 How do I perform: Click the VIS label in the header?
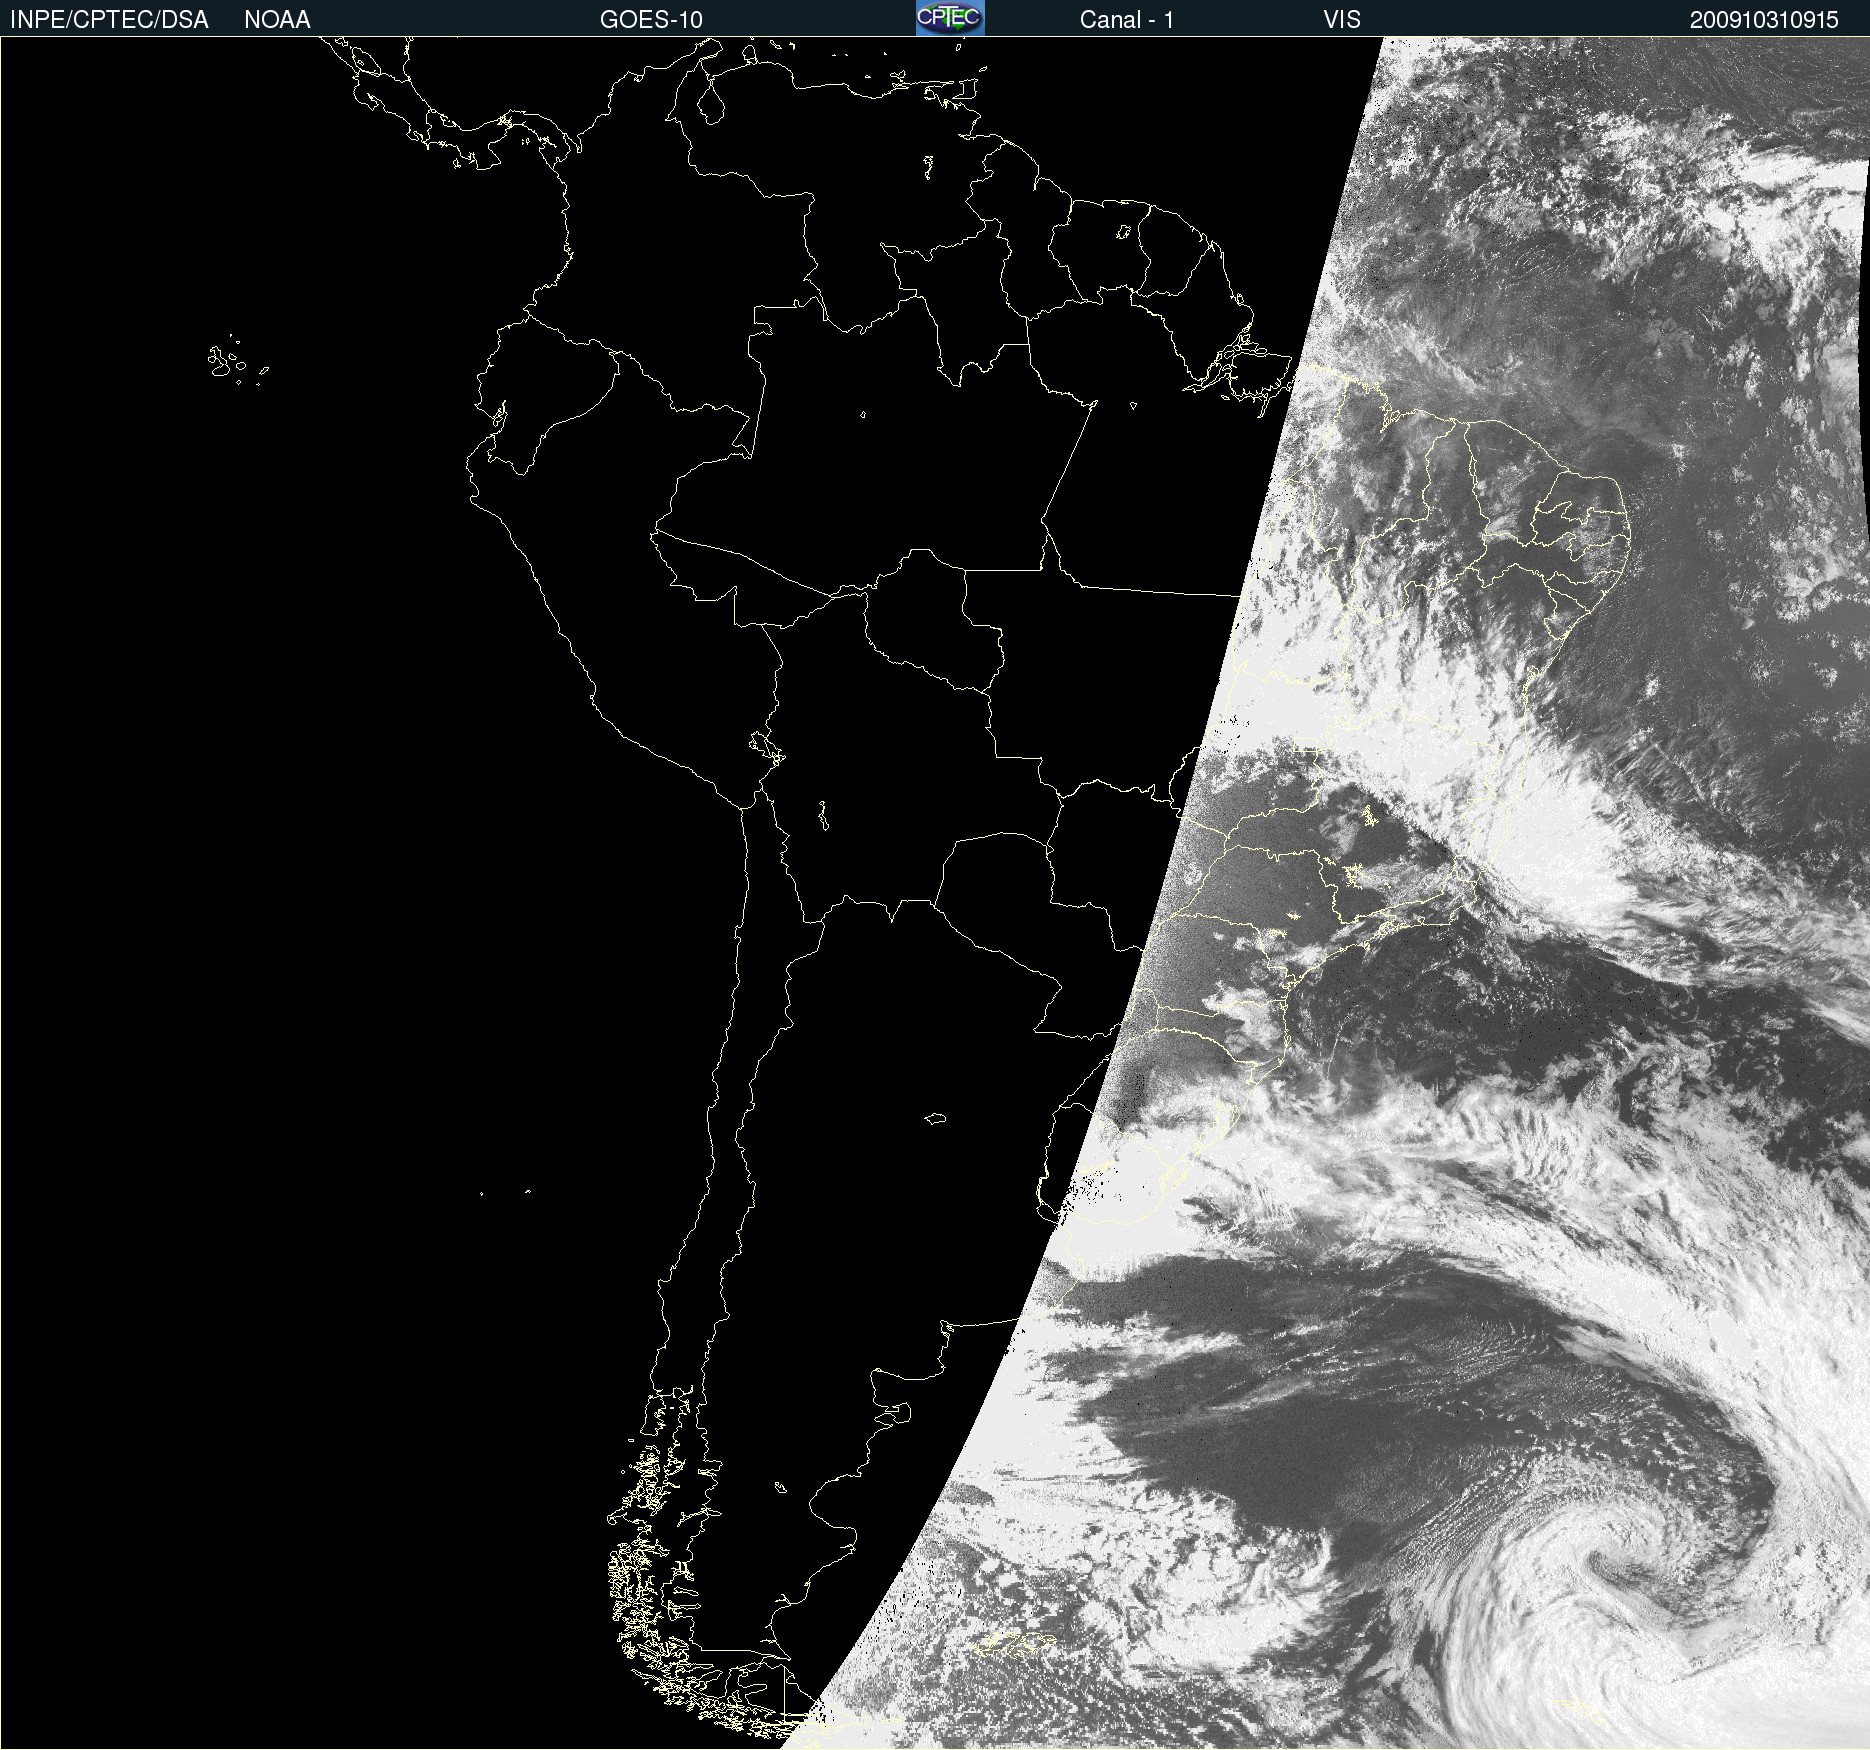pos(1342,20)
